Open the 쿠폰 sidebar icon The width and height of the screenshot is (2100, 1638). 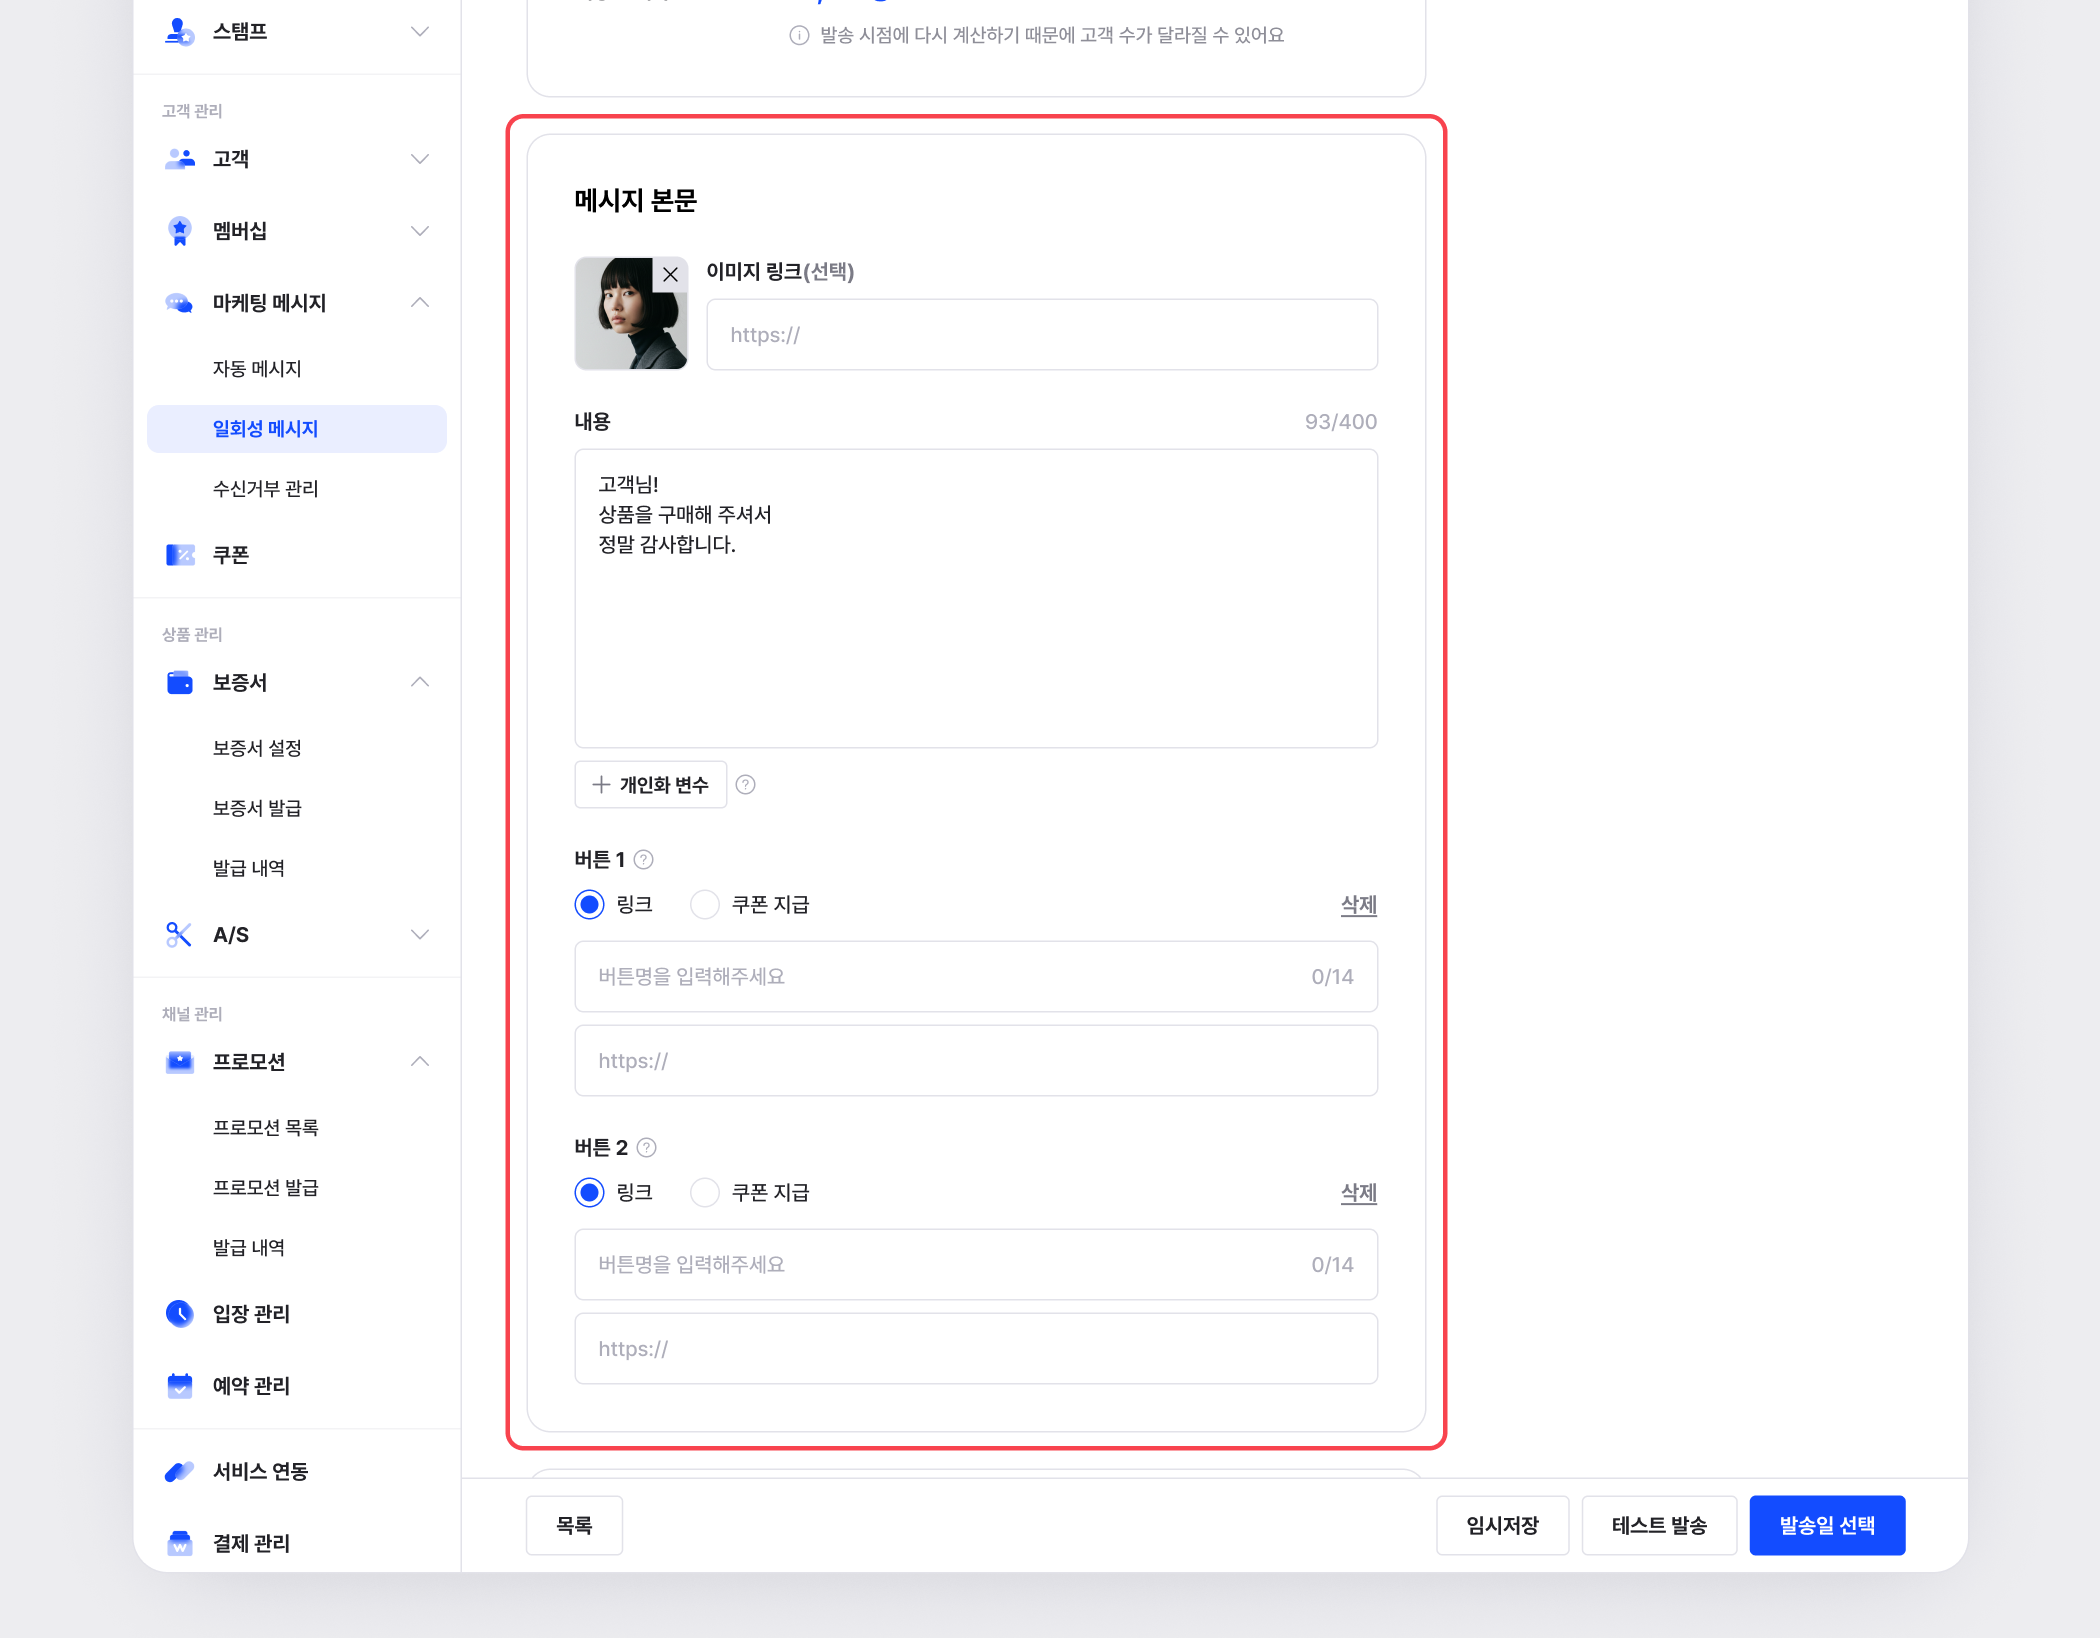tap(180, 555)
